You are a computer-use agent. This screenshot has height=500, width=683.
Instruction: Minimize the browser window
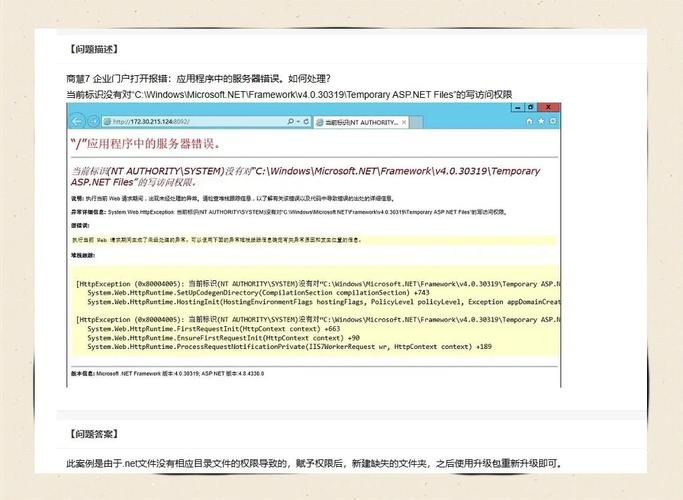point(517,107)
